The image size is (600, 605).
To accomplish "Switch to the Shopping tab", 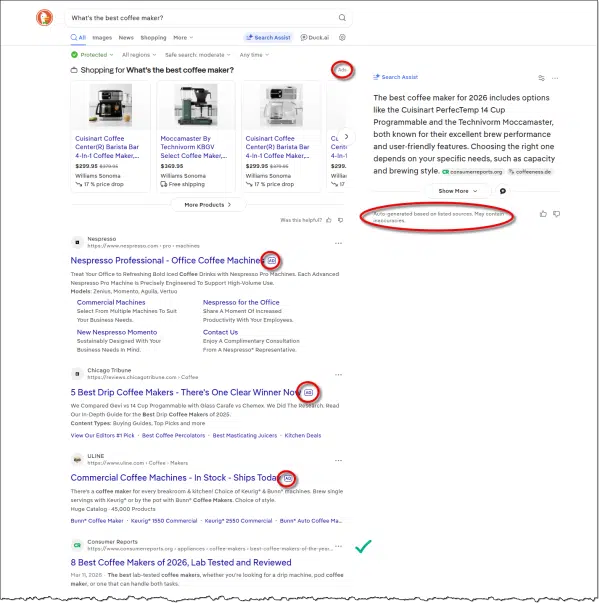I will pyautogui.click(x=153, y=37).
